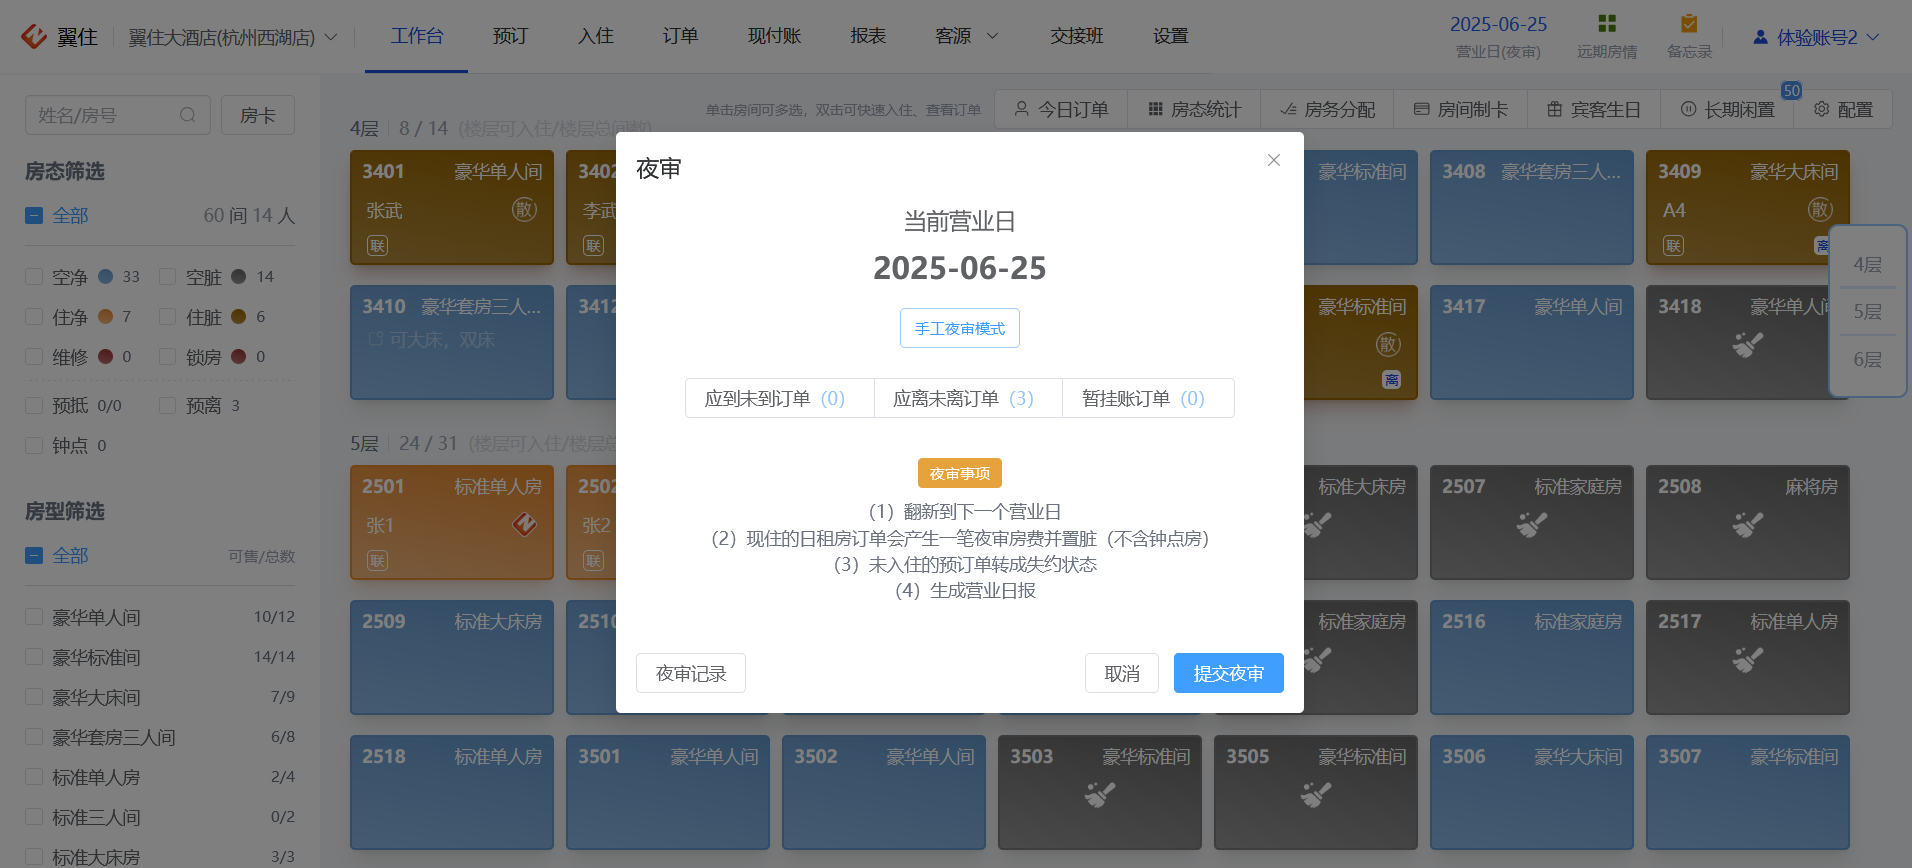Toggle the 预离 checkbox
The height and width of the screenshot is (868, 1912).
pyautogui.click(x=168, y=405)
